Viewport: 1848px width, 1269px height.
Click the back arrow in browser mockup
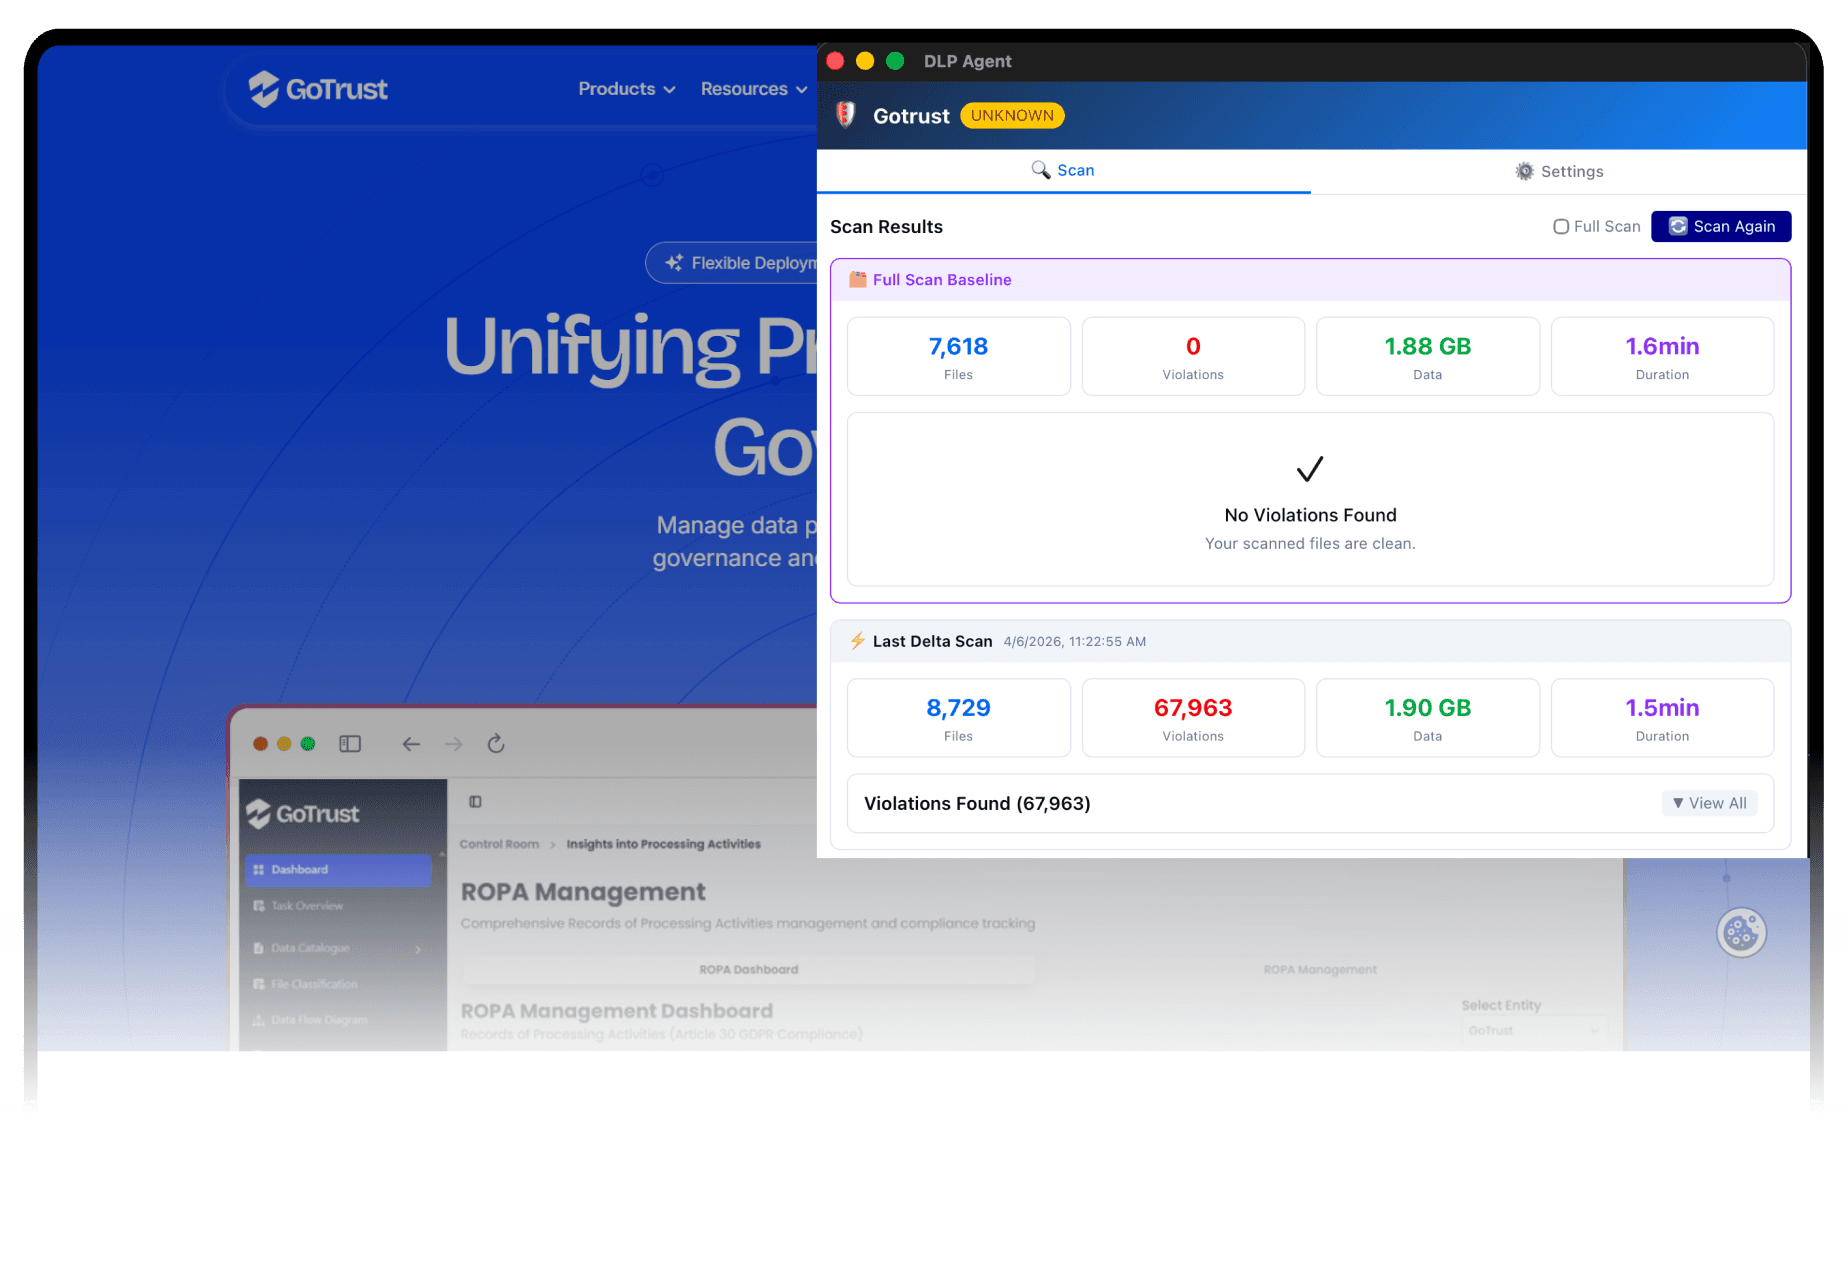pyautogui.click(x=411, y=743)
